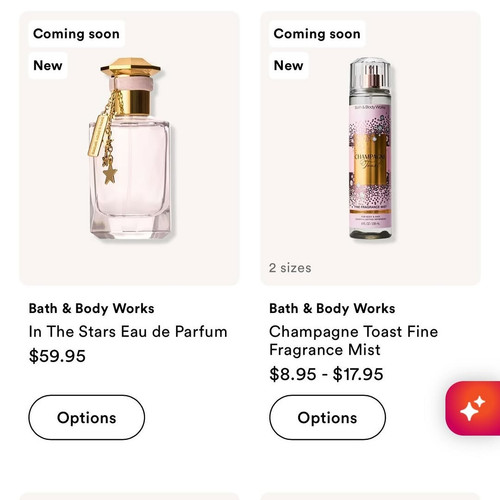Open Champagne Toast Fine Fragrance Mist title

coord(353,341)
